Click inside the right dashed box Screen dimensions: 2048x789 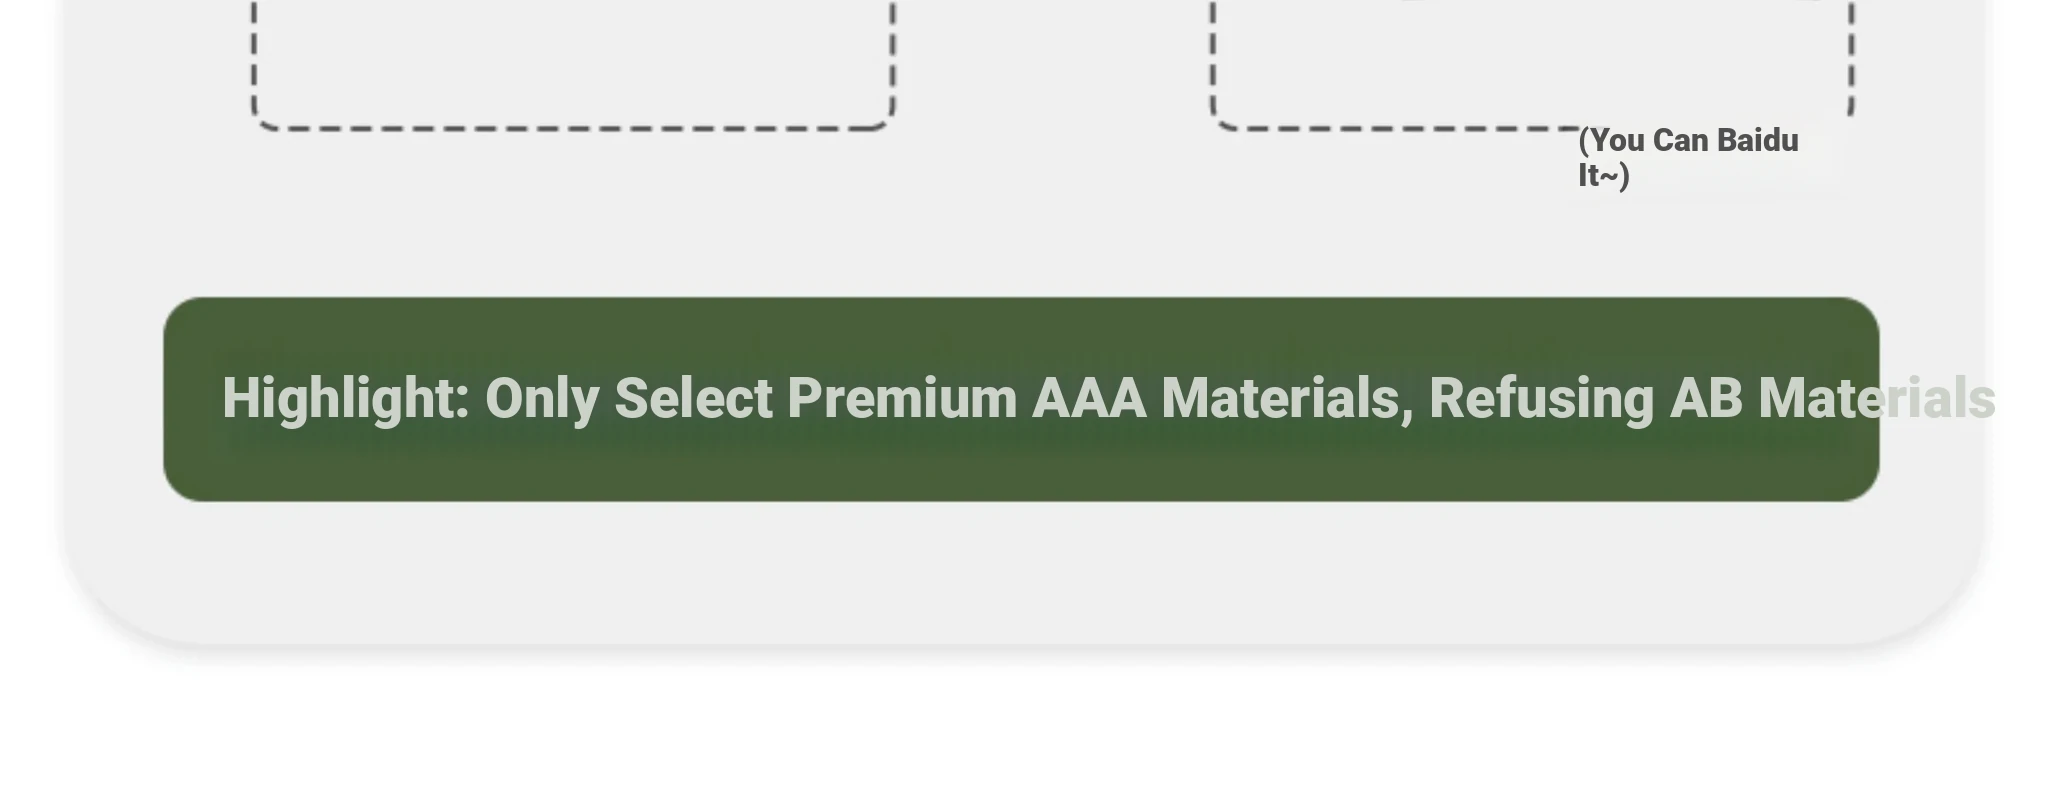1532,60
